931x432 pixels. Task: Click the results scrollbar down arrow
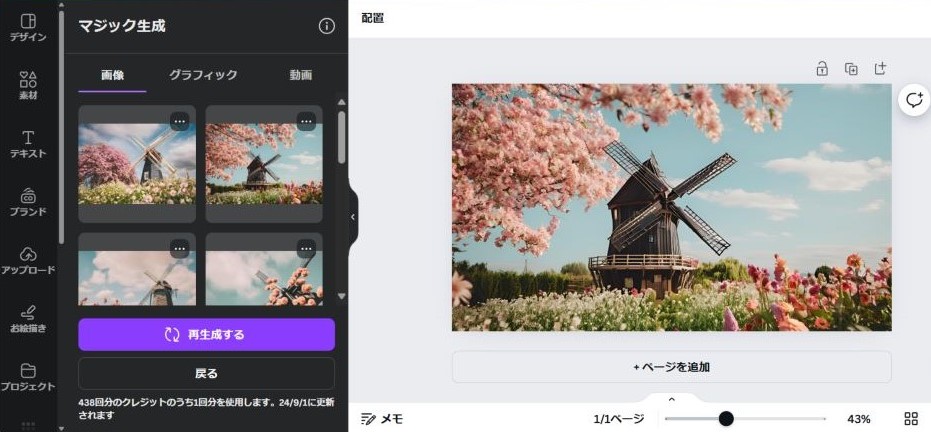(x=341, y=296)
